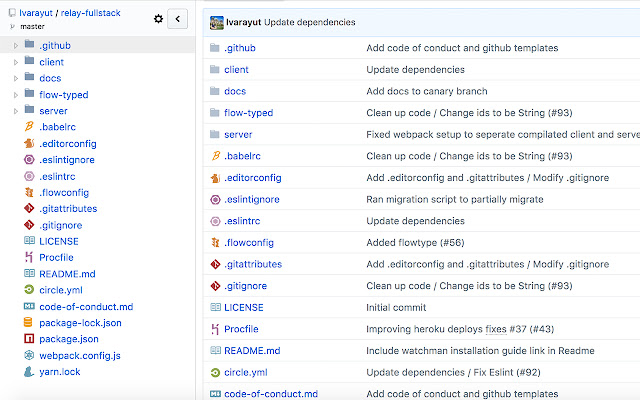Open flow-typed folder name in sidebar tree
This screenshot has height=400, width=640.
coord(64,95)
